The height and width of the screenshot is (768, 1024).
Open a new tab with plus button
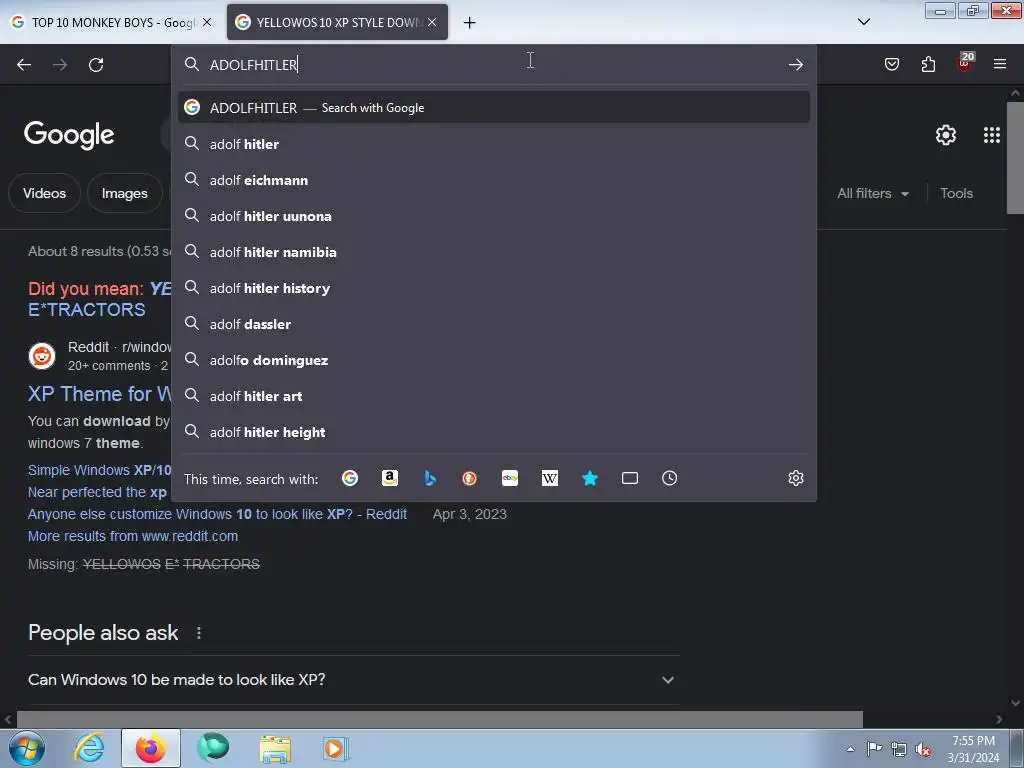coord(470,23)
